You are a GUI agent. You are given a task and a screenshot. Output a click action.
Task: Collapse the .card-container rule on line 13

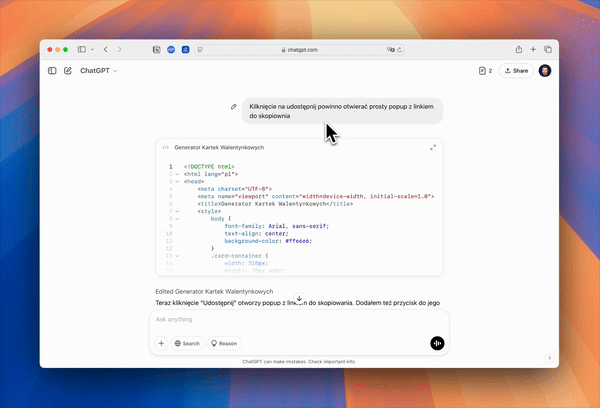pos(178,256)
